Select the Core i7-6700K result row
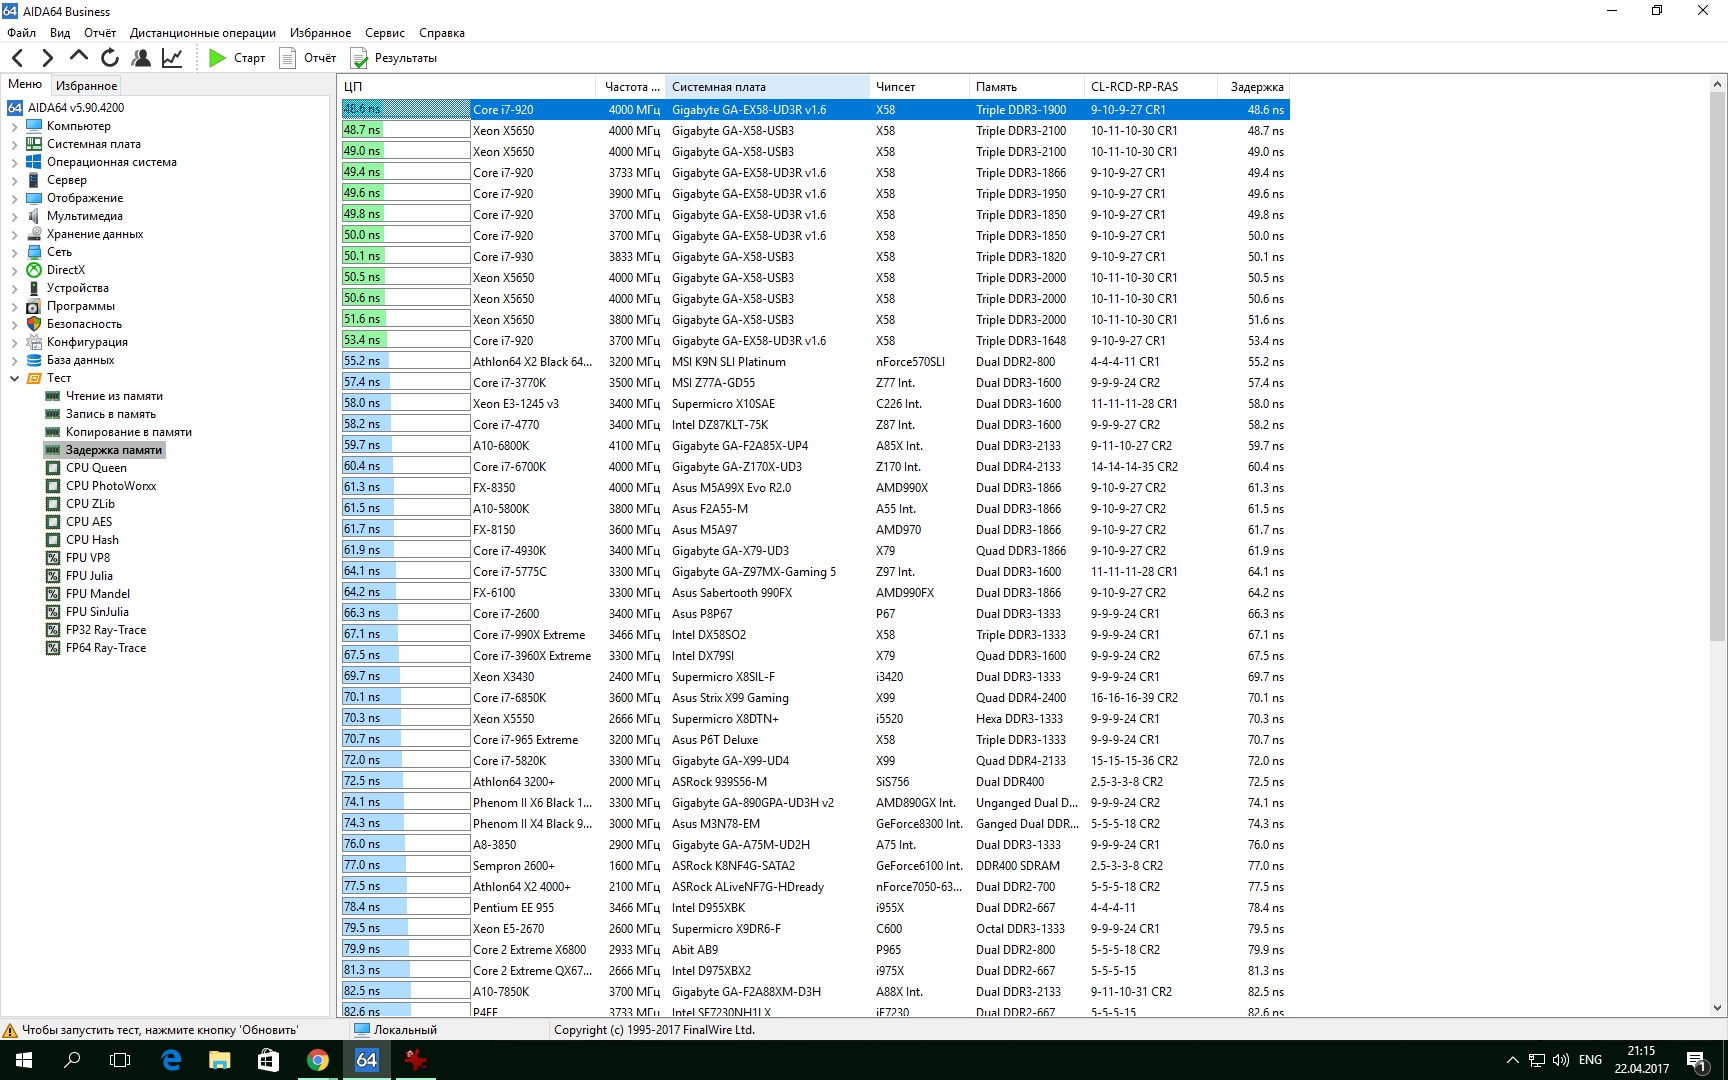This screenshot has height=1080, width=1728. tap(815, 466)
